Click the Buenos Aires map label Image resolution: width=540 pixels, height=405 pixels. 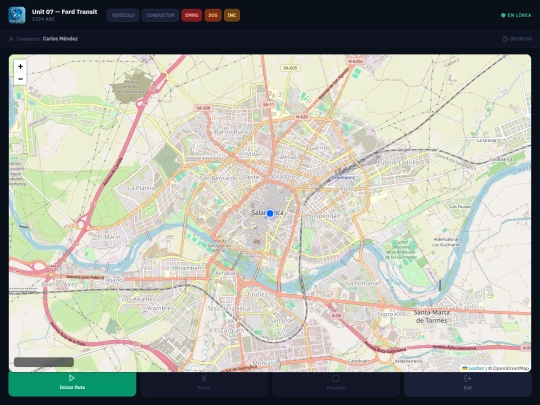[60, 284]
